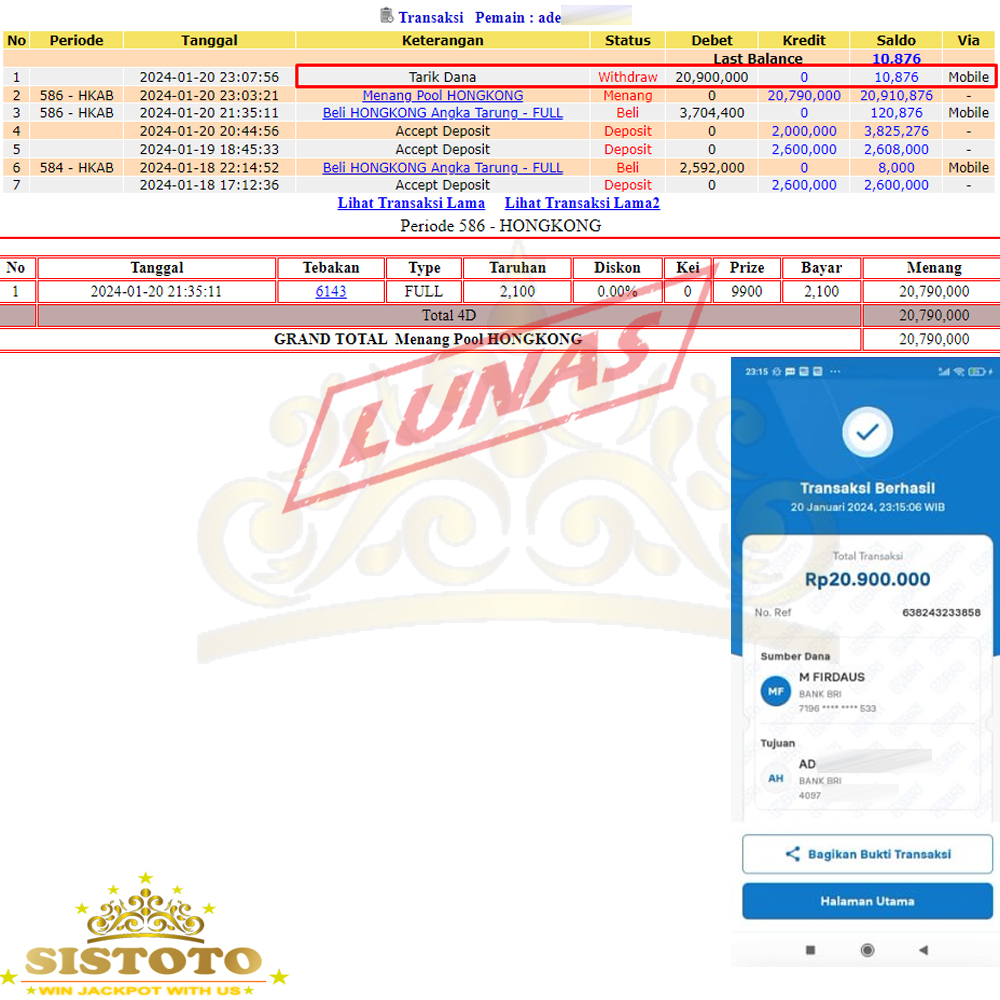Open the Menang Pool HONGKONG link
The image size is (1000, 1000).
(x=442, y=95)
